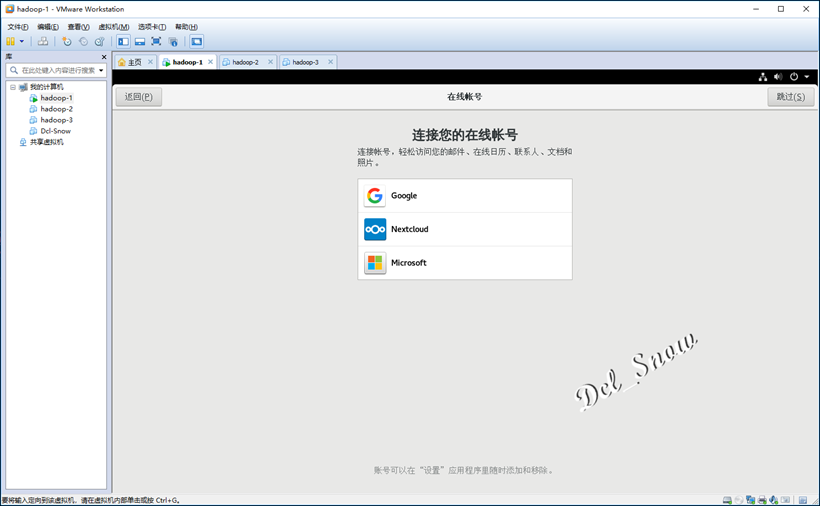
Task: Open the 帮助(H) menu
Action: (186, 27)
